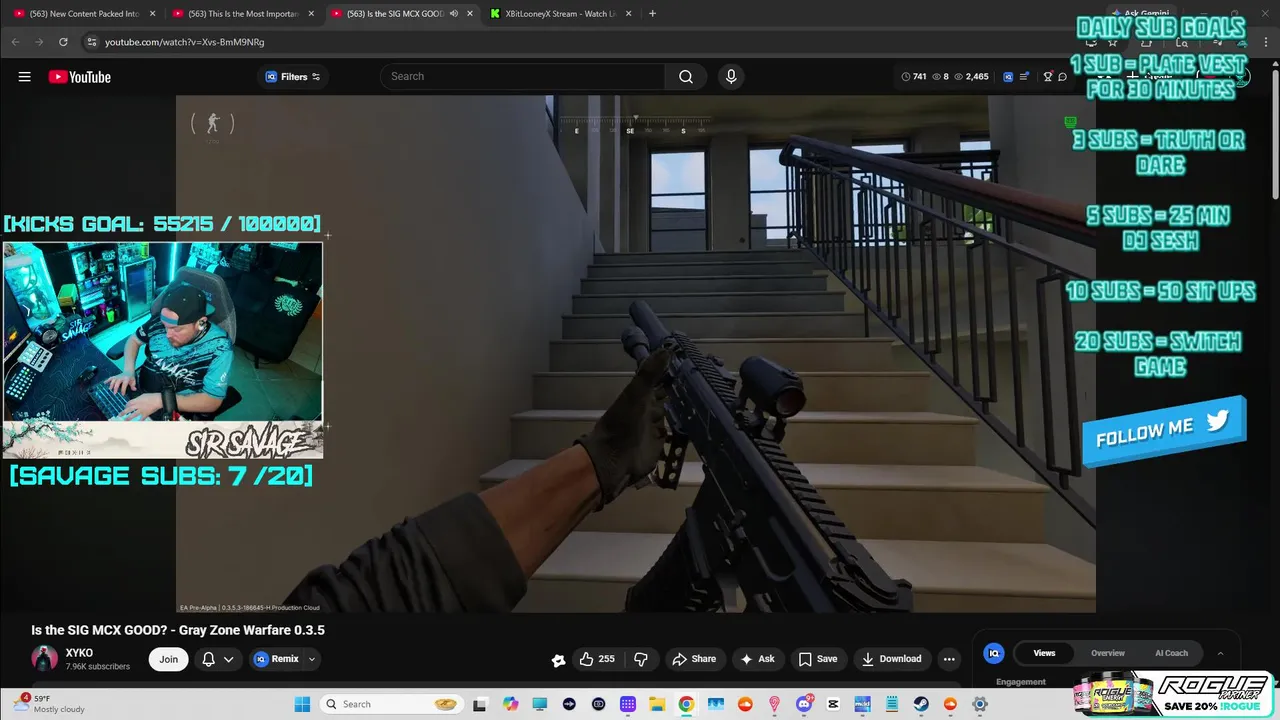Open CapCut from the taskbar
Viewport: 1280px width, 720px height.
click(x=833, y=704)
